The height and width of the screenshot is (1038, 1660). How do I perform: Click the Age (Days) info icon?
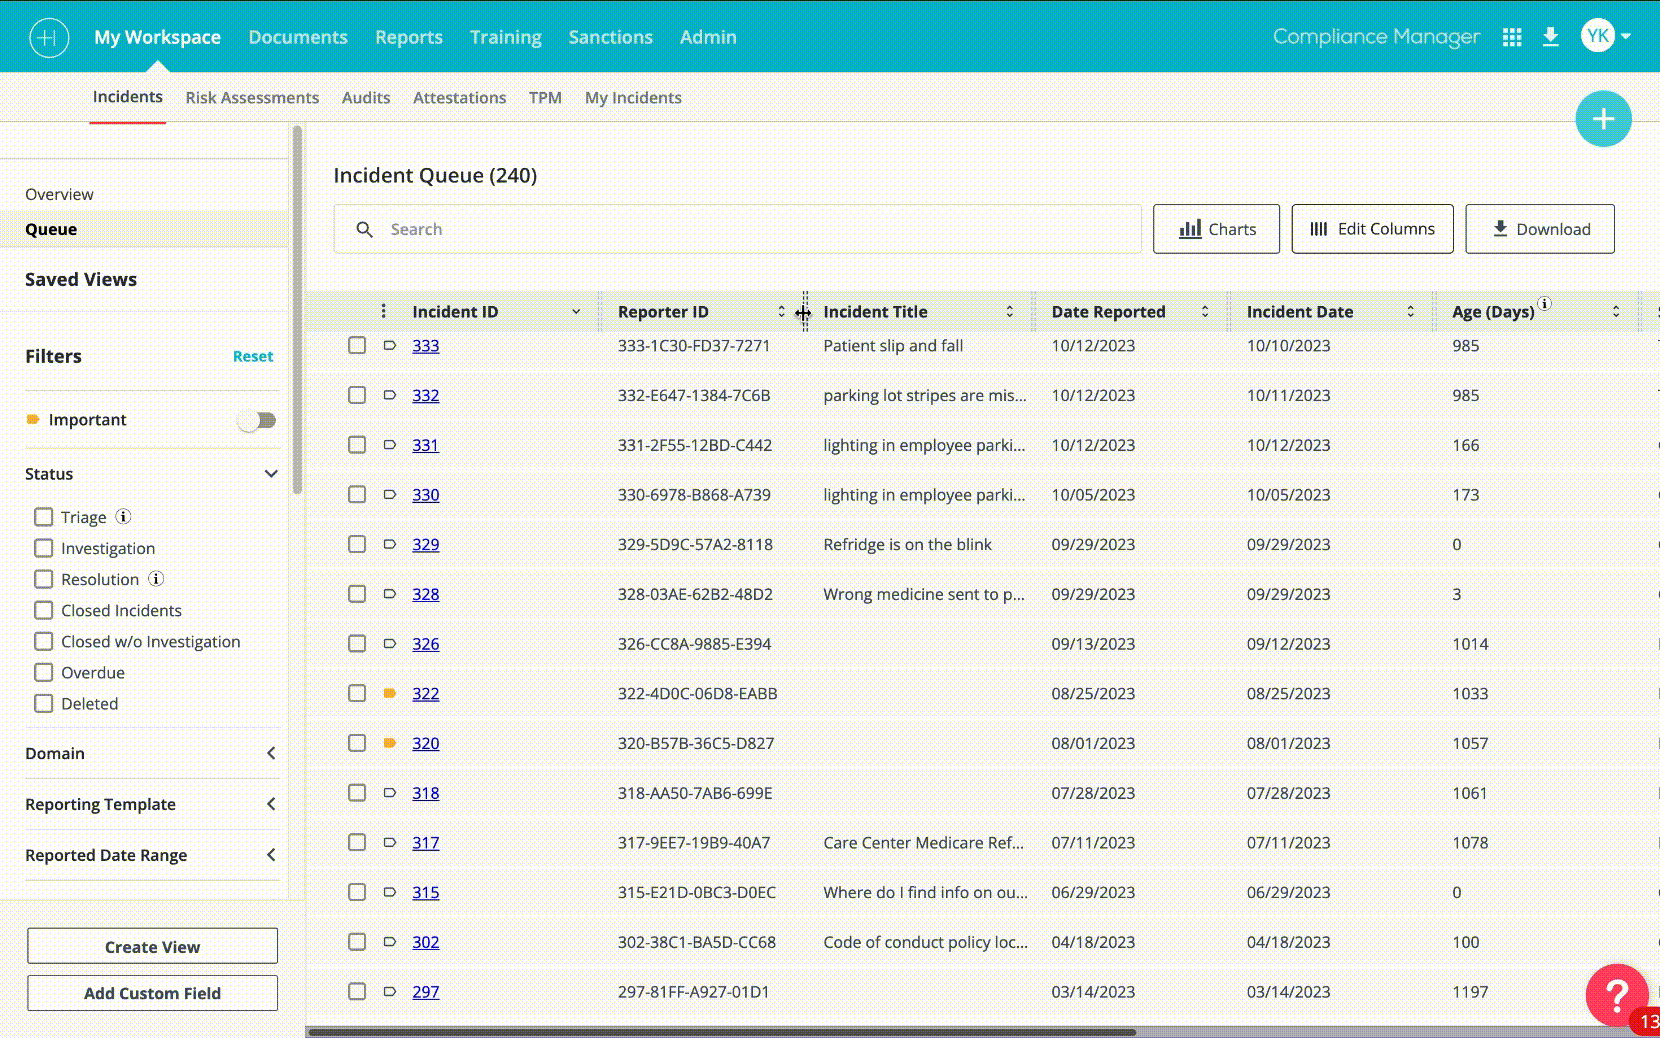pos(1545,304)
